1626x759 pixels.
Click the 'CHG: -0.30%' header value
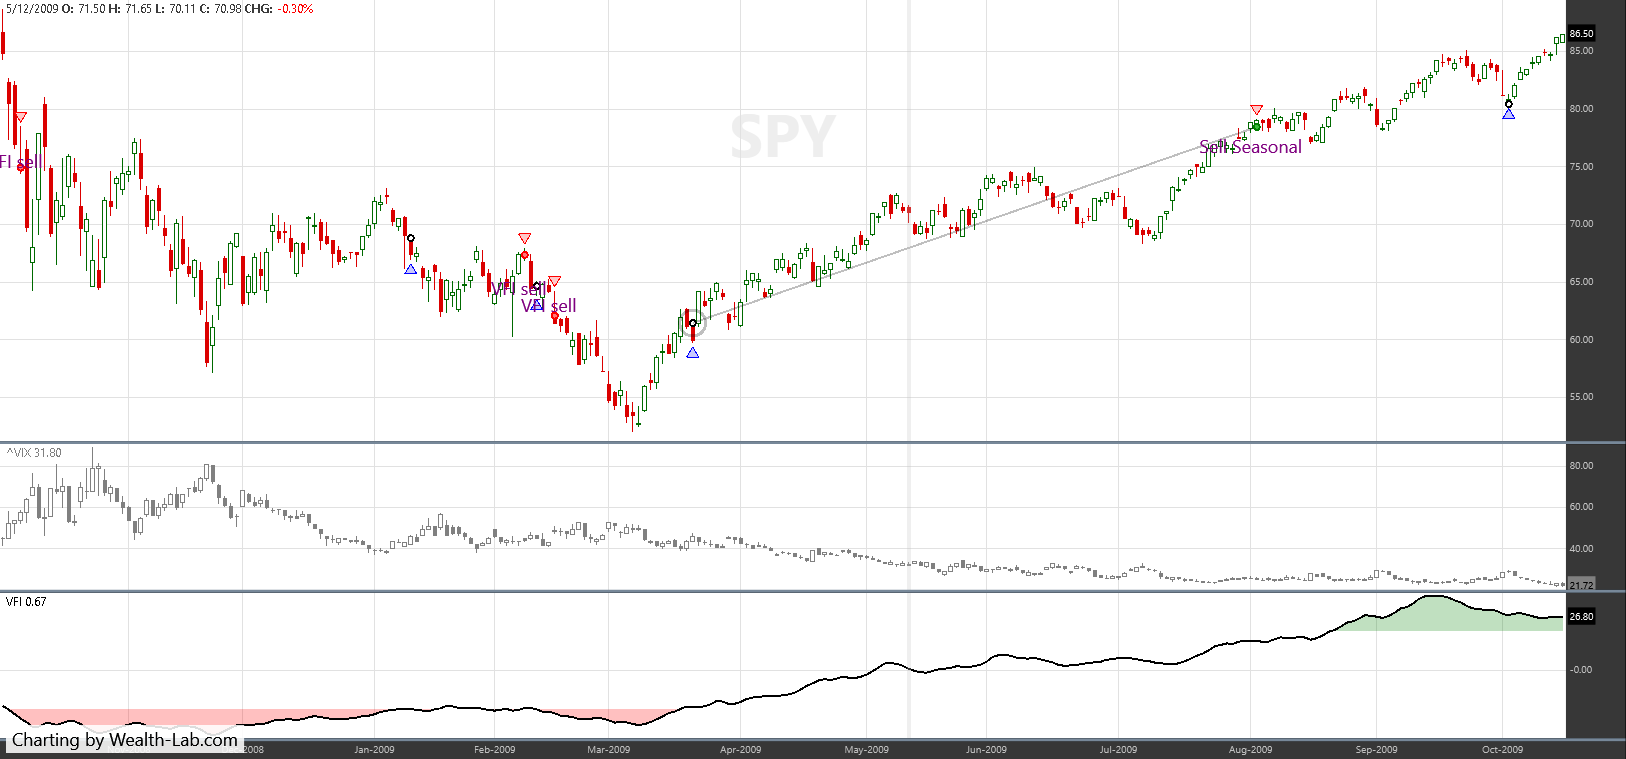coord(278,9)
